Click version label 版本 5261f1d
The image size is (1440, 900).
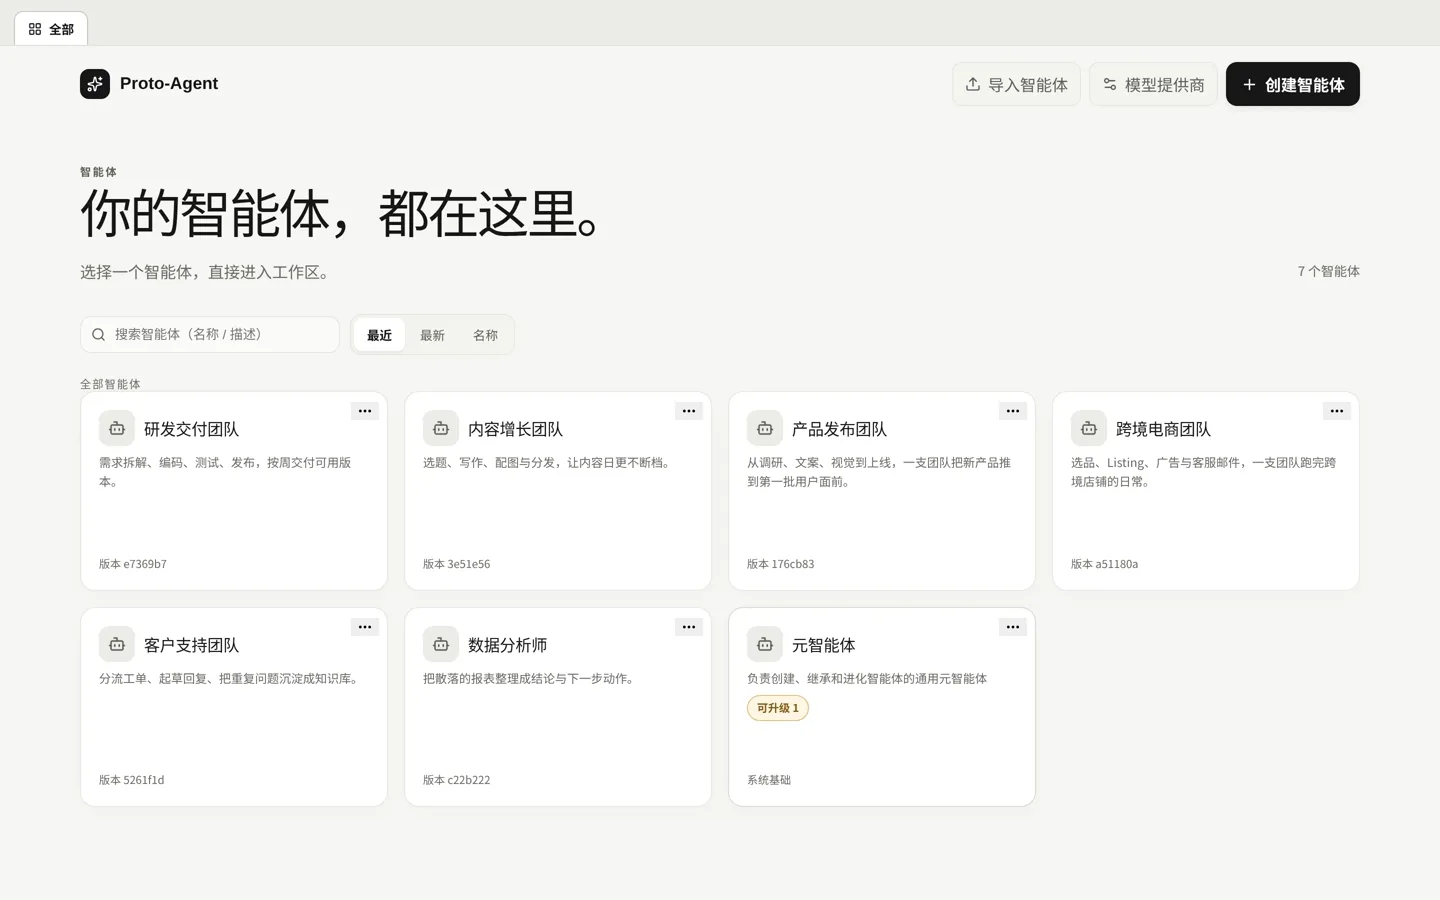pyautogui.click(x=131, y=780)
